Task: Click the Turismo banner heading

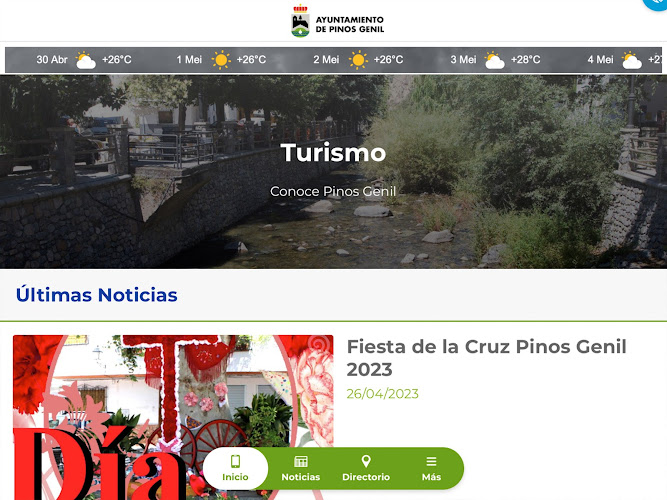Action: pos(333,152)
